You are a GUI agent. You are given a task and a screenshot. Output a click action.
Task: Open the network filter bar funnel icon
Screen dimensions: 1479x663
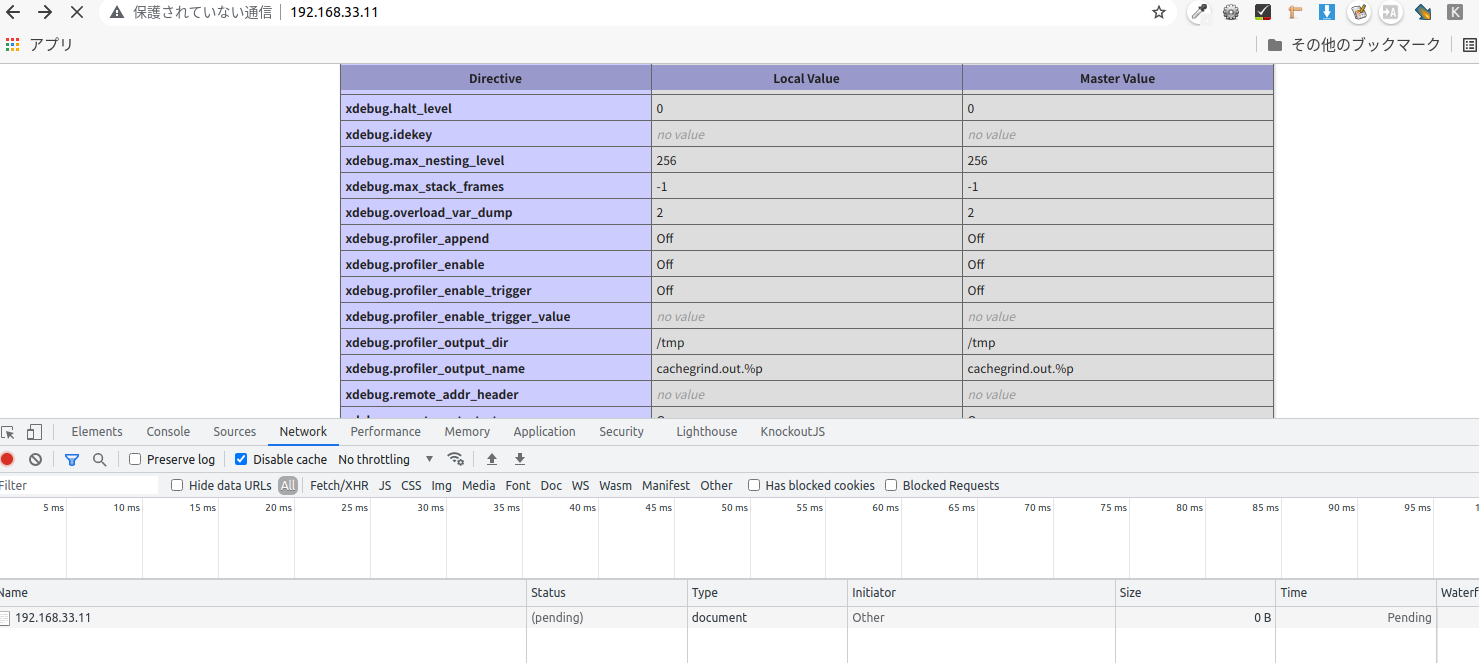[x=71, y=458]
